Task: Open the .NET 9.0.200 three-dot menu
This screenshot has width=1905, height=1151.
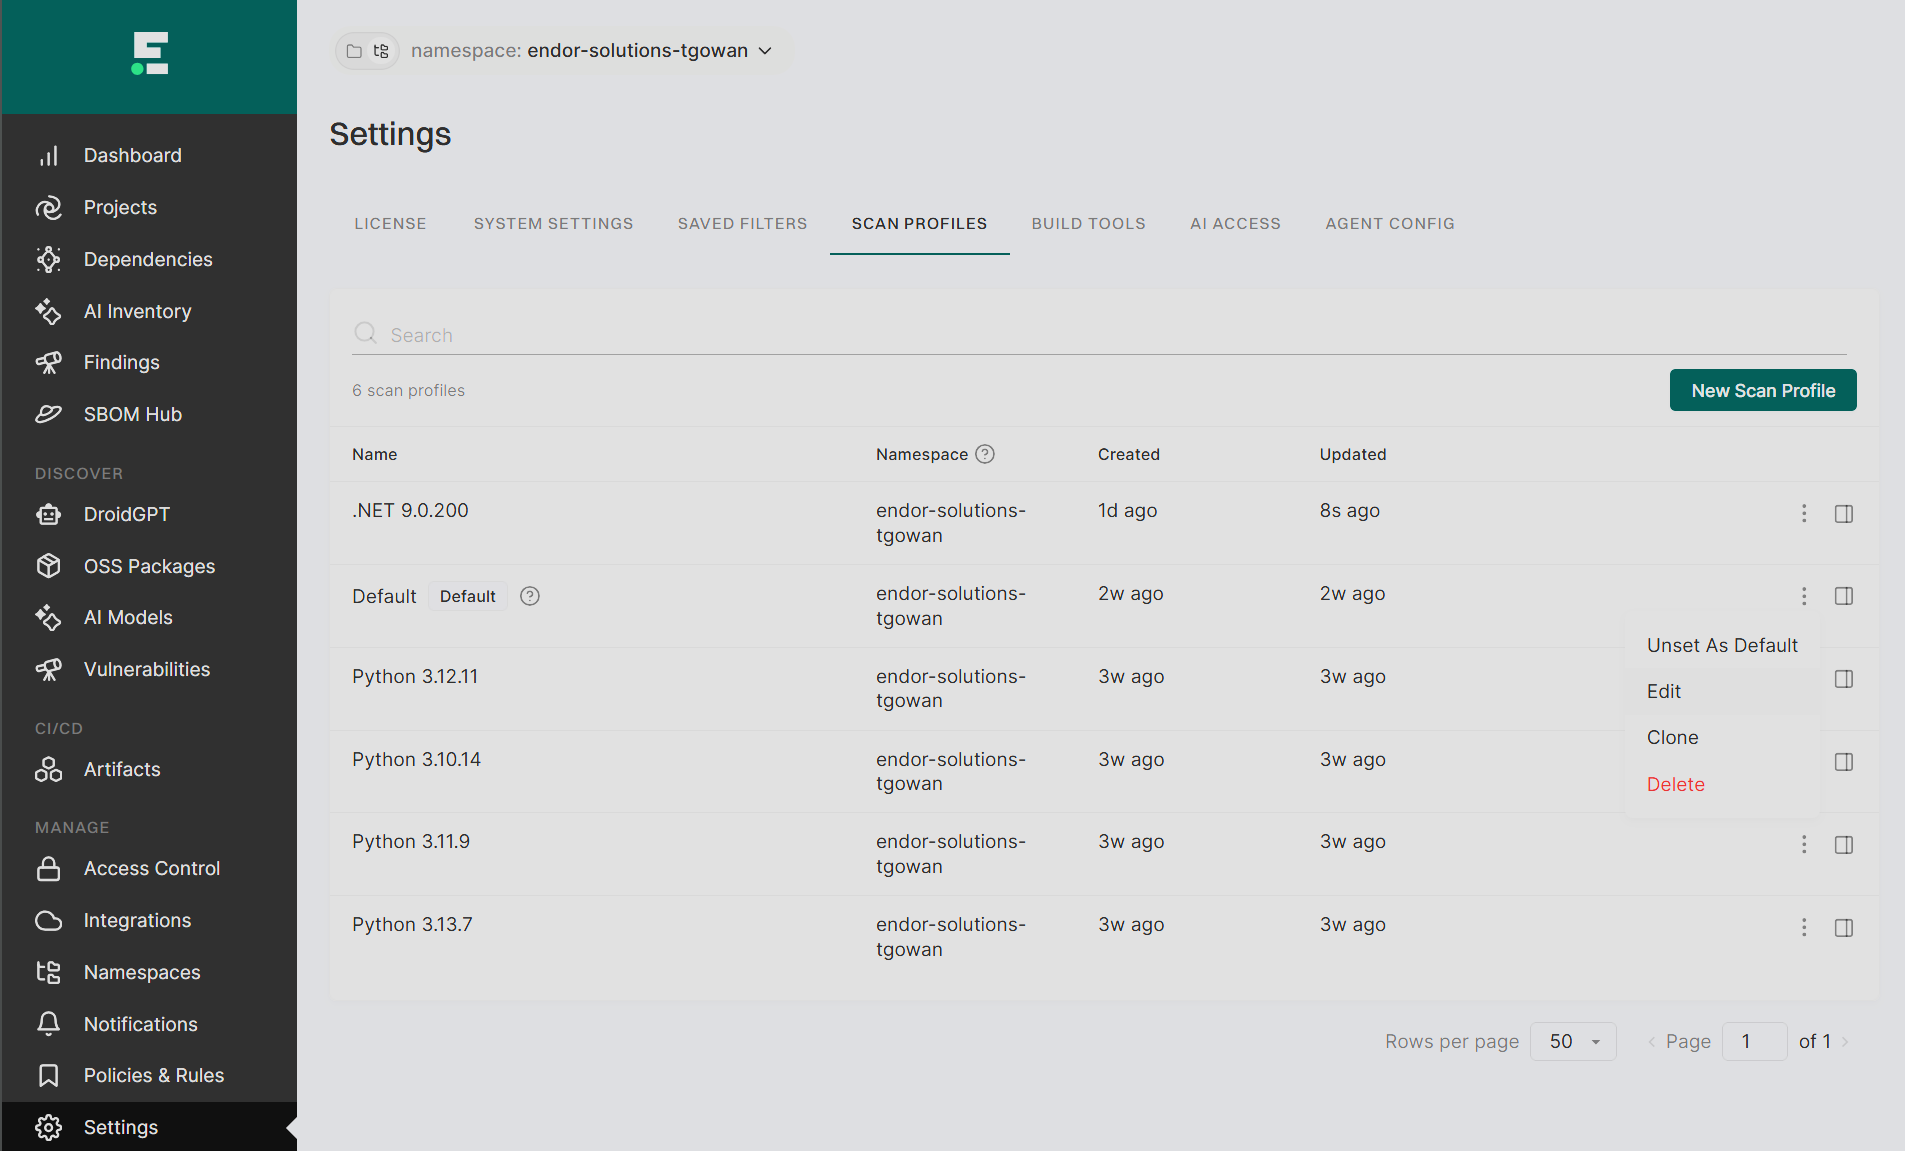Action: pyautogui.click(x=1804, y=514)
